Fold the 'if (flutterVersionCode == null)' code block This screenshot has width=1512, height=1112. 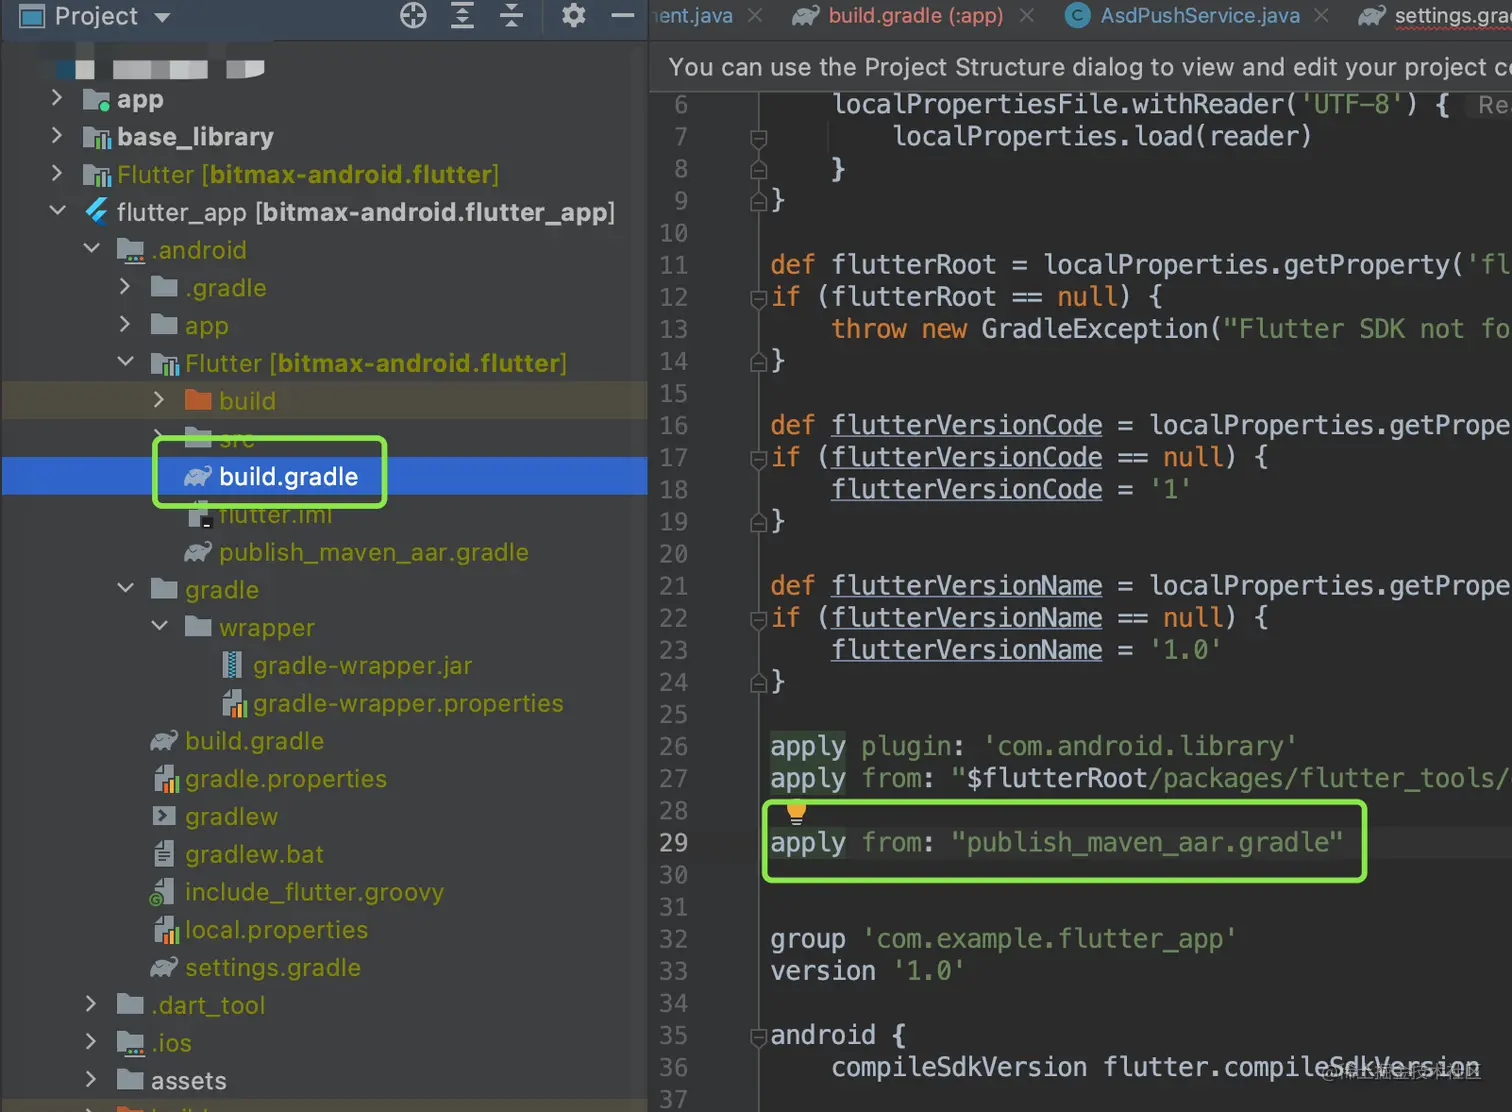(x=759, y=458)
